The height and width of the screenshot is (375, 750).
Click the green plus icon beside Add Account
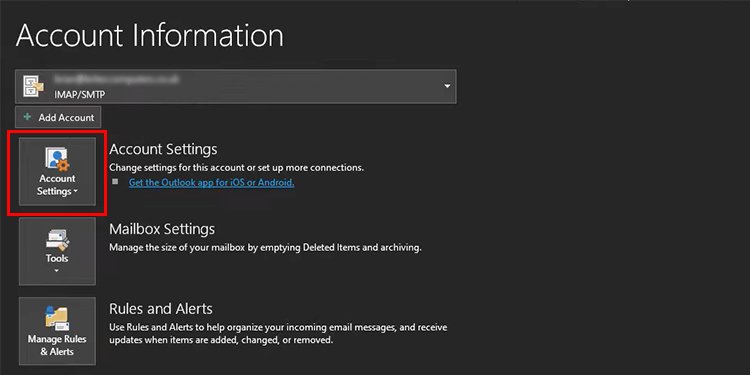[x=28, y=117]
